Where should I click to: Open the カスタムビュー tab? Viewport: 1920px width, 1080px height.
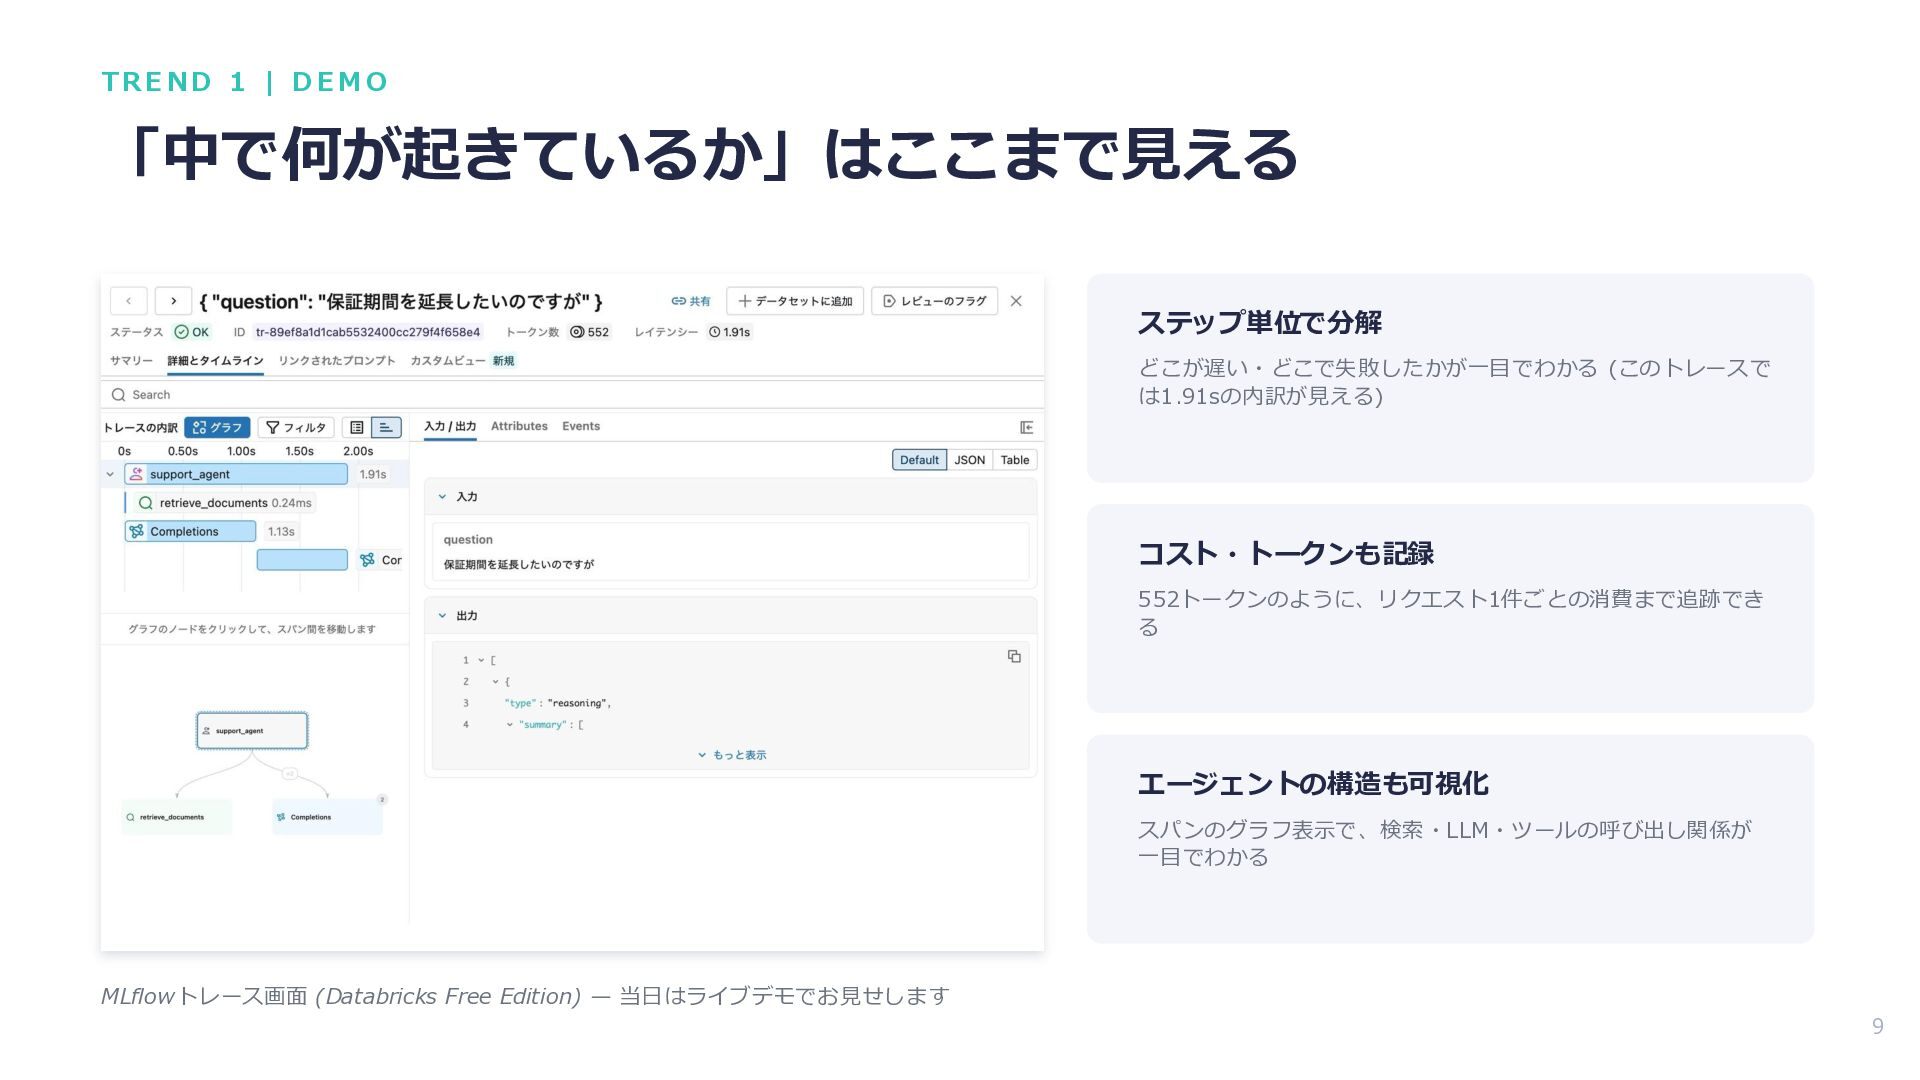448,361
